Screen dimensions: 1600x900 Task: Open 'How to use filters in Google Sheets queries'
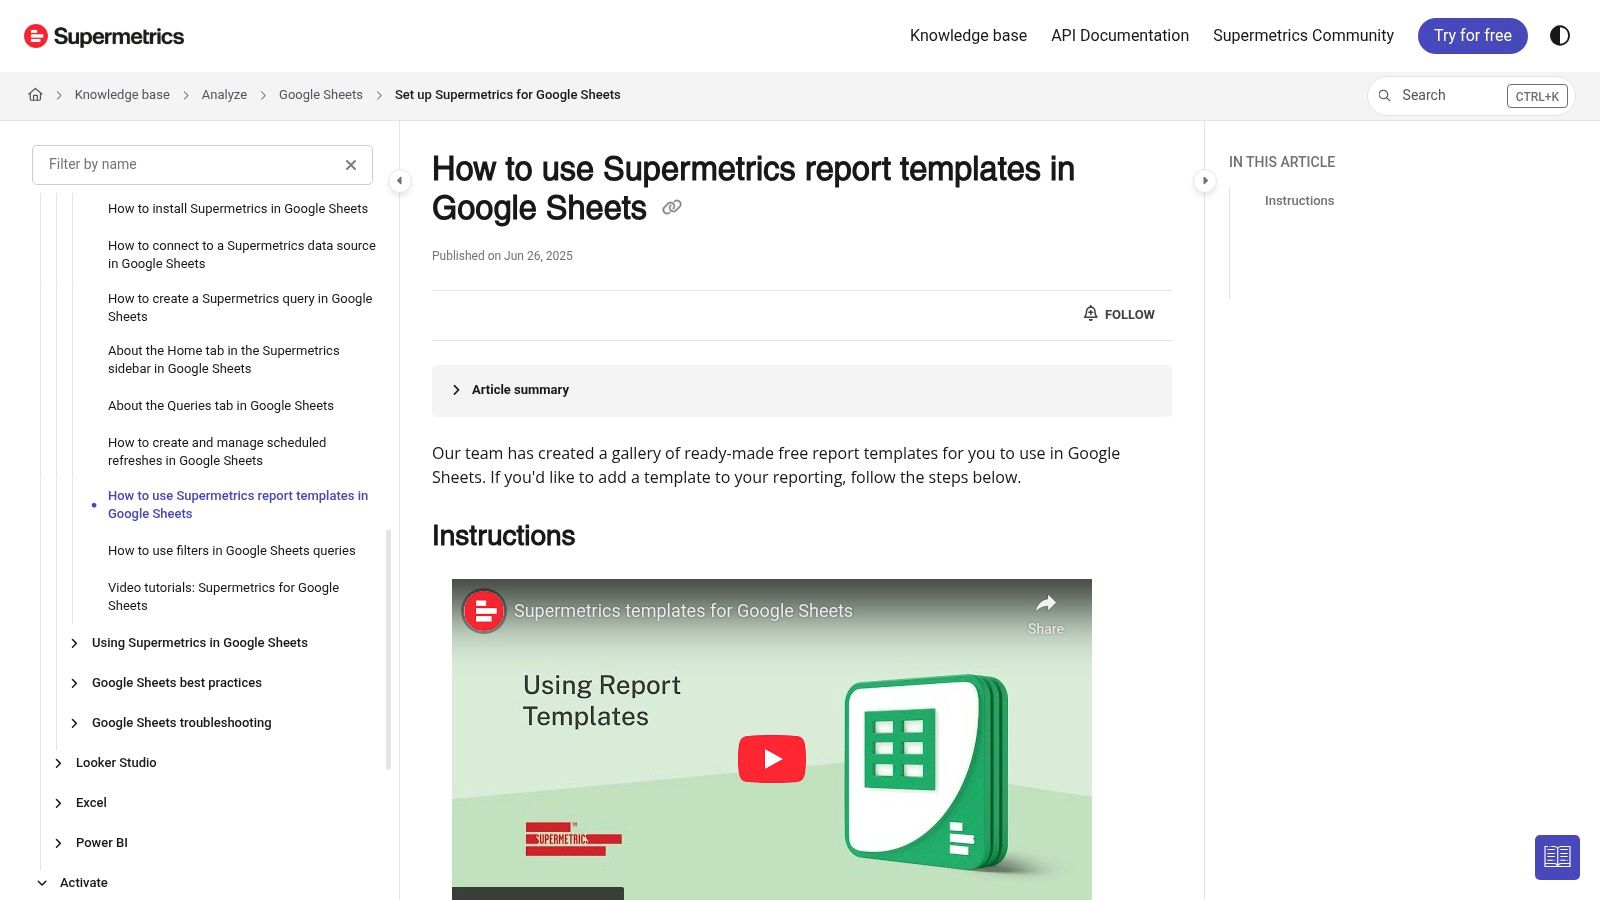[x=231, y=550]
